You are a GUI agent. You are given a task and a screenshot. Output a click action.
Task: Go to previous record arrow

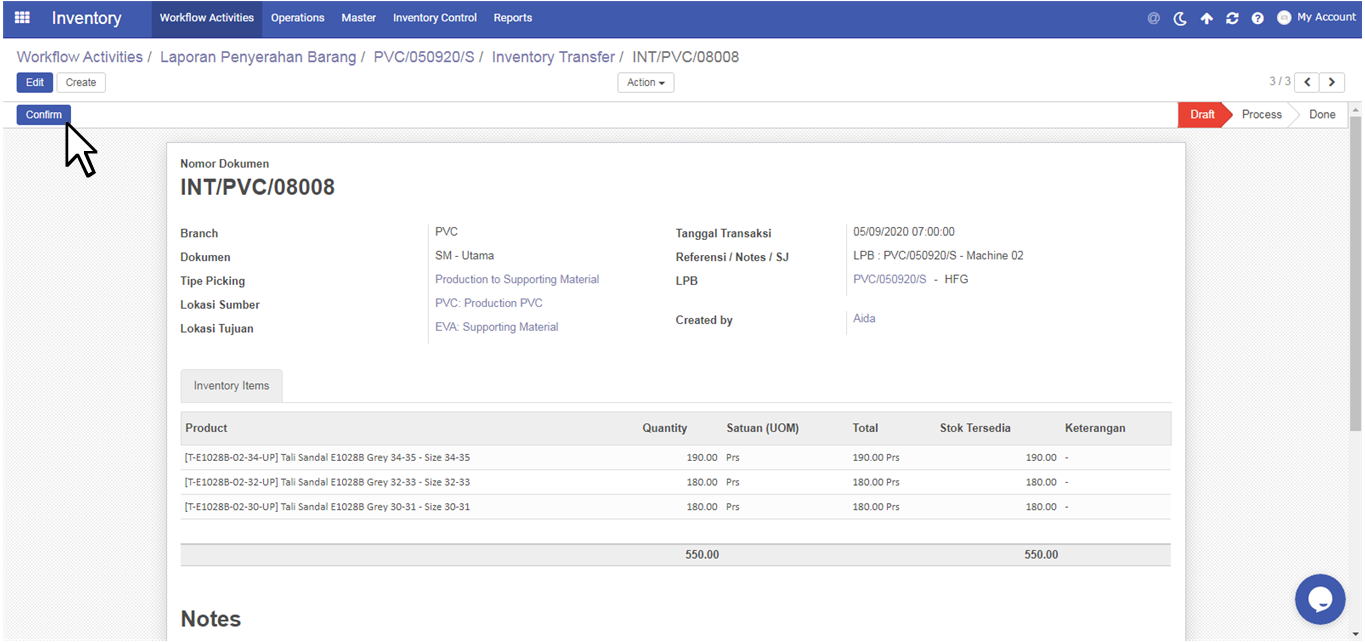point(1307,82)
